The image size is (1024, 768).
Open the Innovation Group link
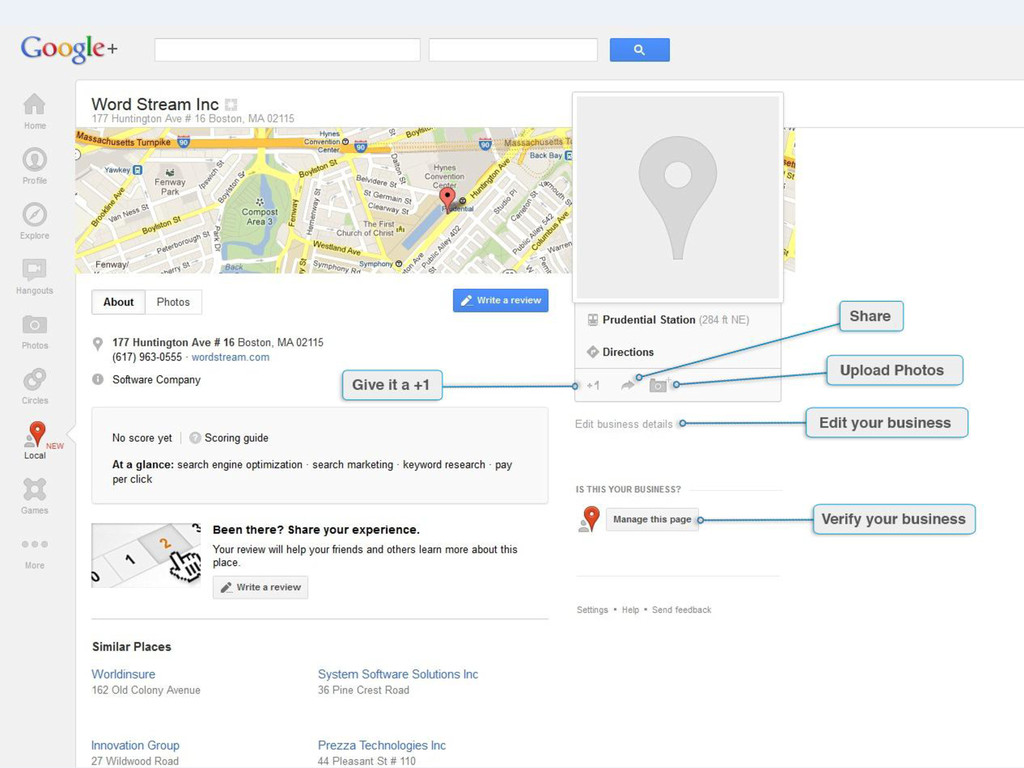coord(135,745)
